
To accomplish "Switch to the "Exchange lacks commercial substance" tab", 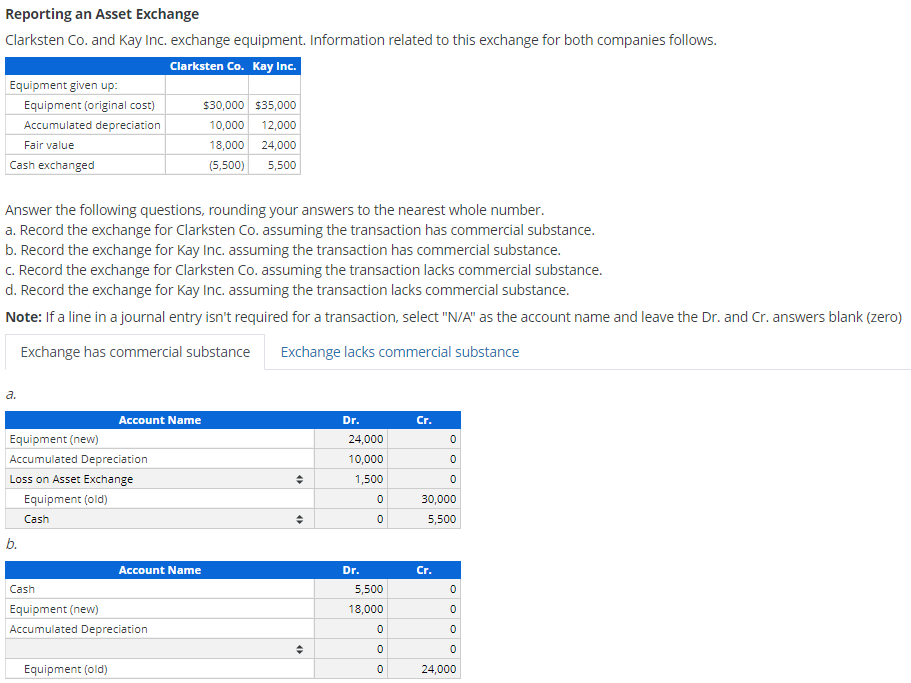I will tap(398, 352).
